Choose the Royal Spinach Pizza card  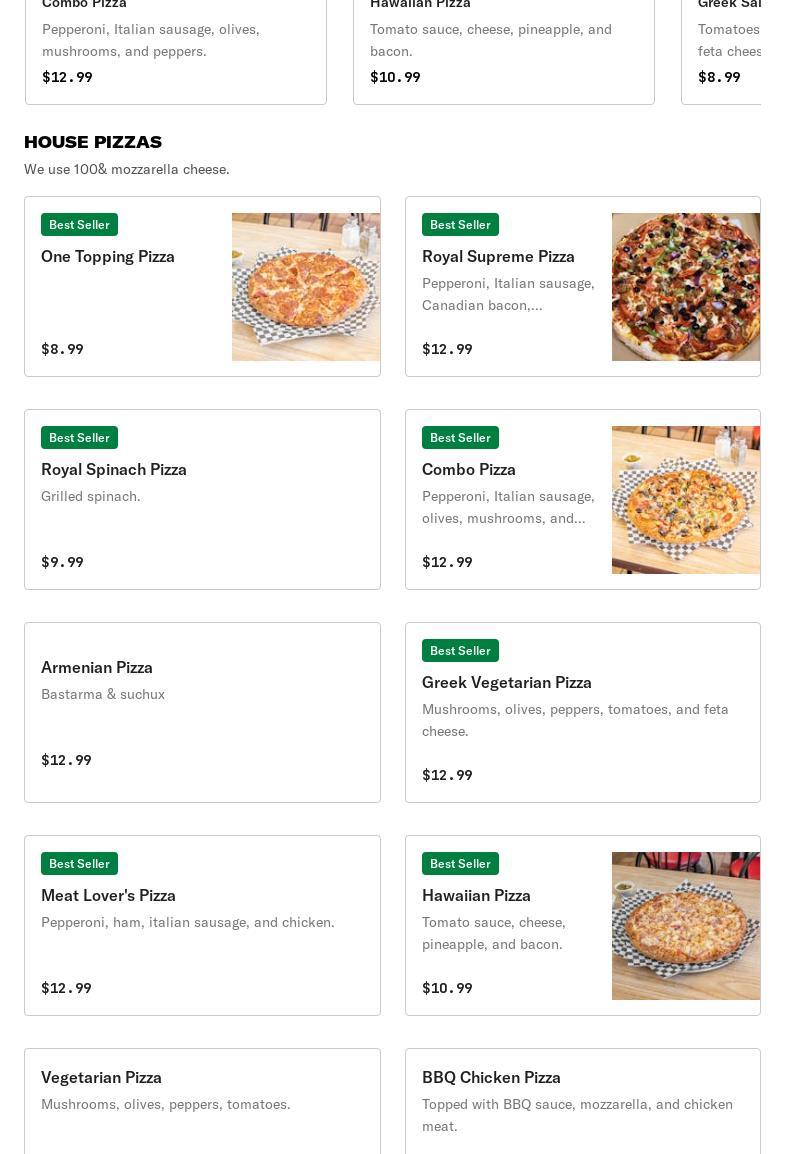click(x=202, y=500)
